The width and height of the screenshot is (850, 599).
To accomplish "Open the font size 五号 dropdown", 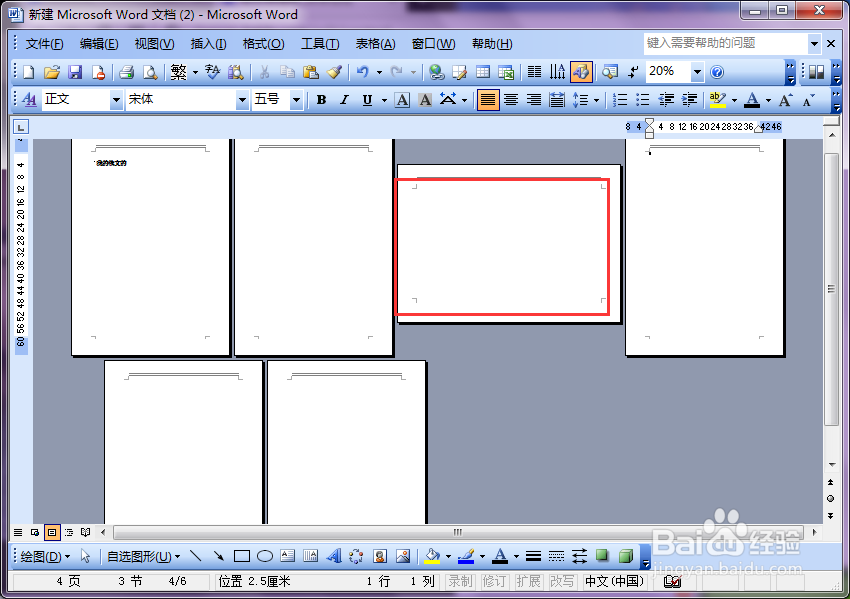I will [x=296, y=100].
